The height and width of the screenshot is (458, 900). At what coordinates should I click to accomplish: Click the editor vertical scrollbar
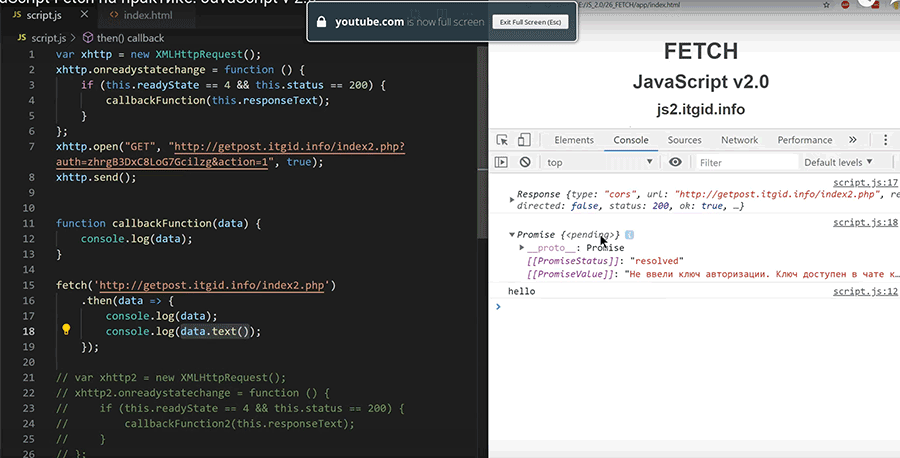(x=483, y=143)
